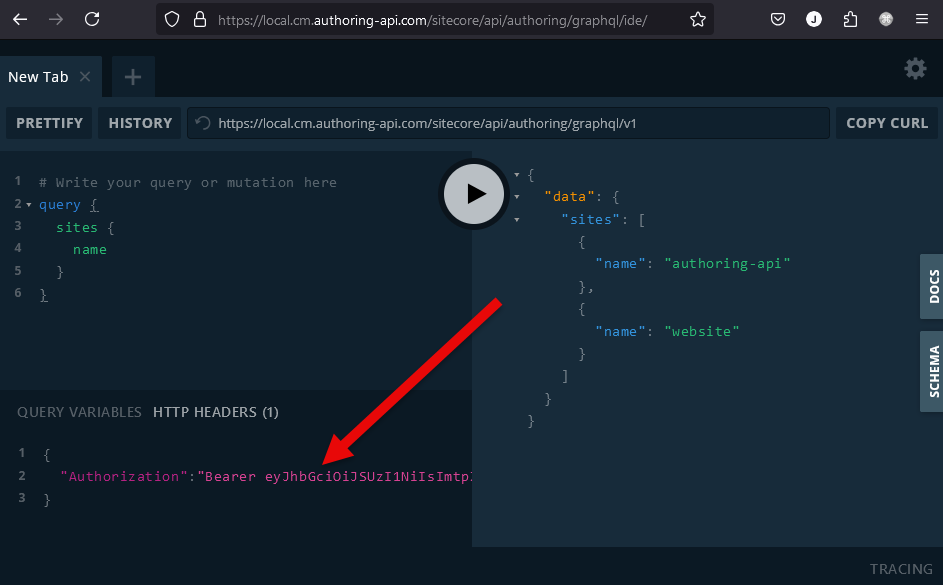Bookmark this page with the star icon
The height and width of the screenshot is (585, 943).
697,19
